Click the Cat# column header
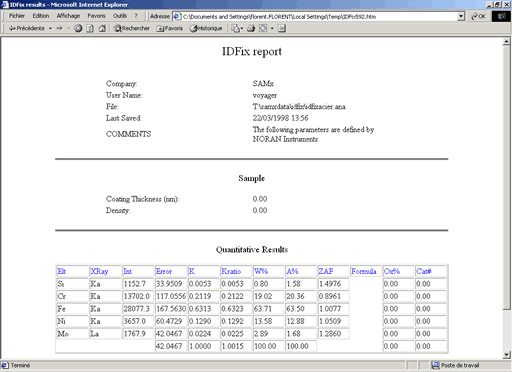Viewport: 512px width, 372px height. click(x=424, y=271)
